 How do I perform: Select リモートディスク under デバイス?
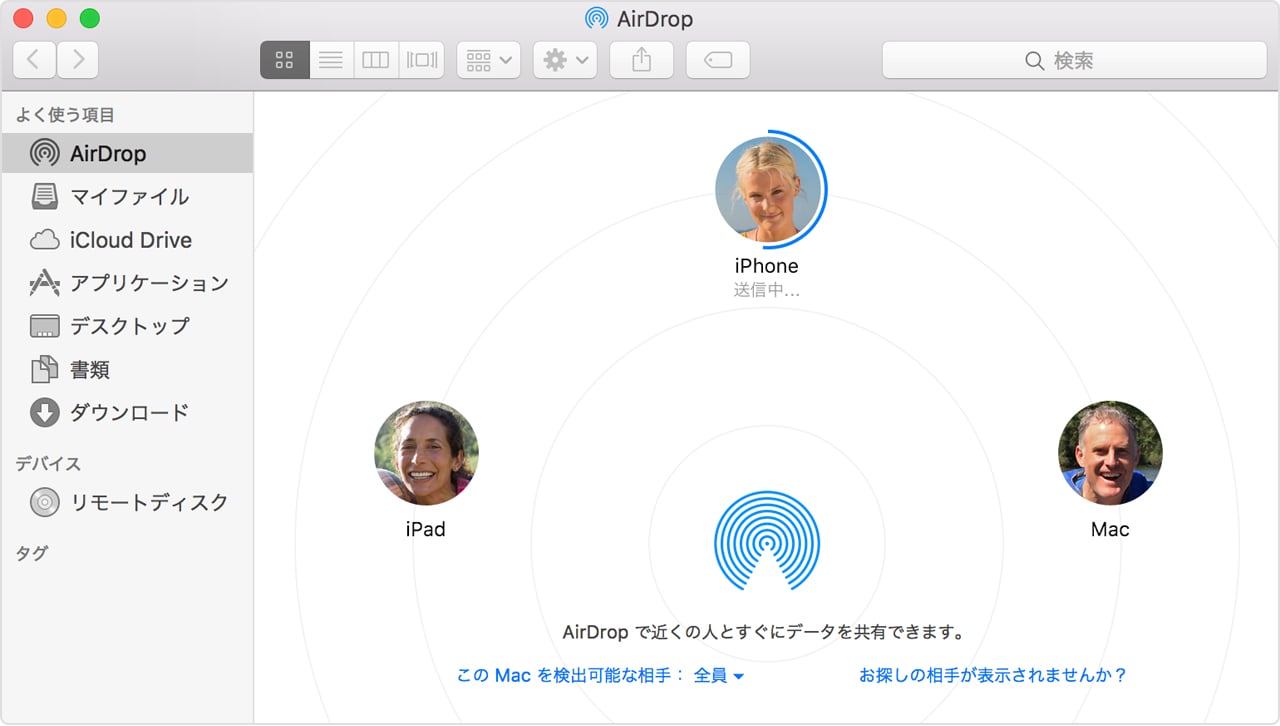point(127,502)
